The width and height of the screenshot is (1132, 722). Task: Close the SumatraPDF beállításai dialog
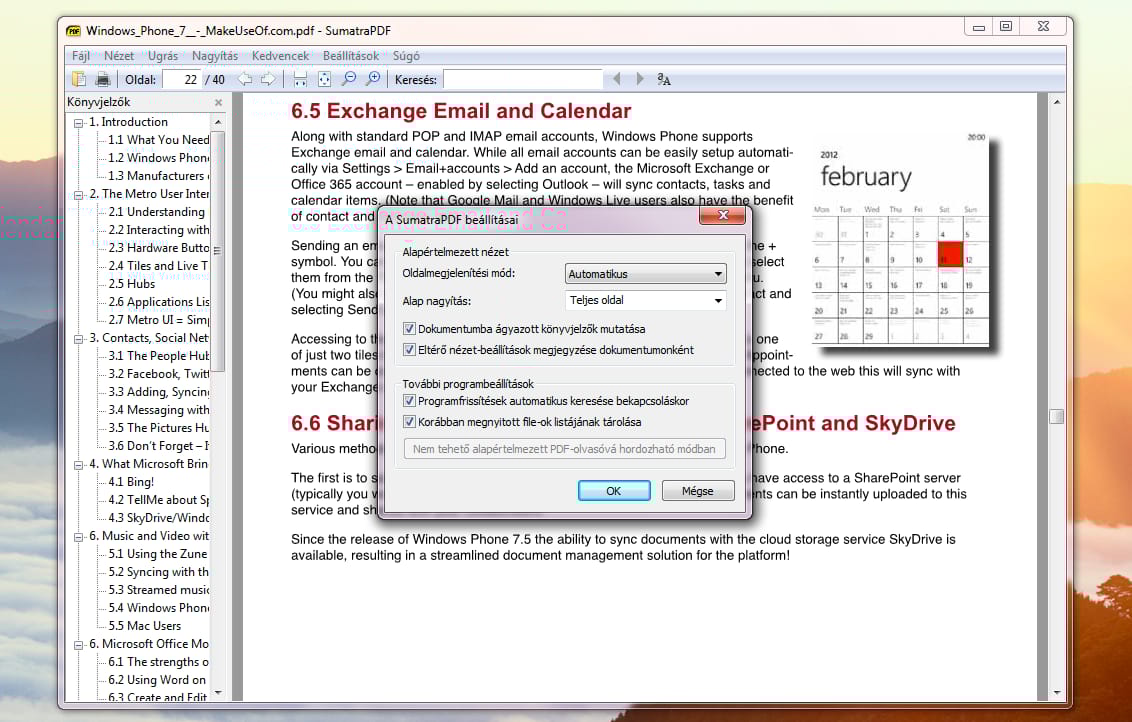723,215
